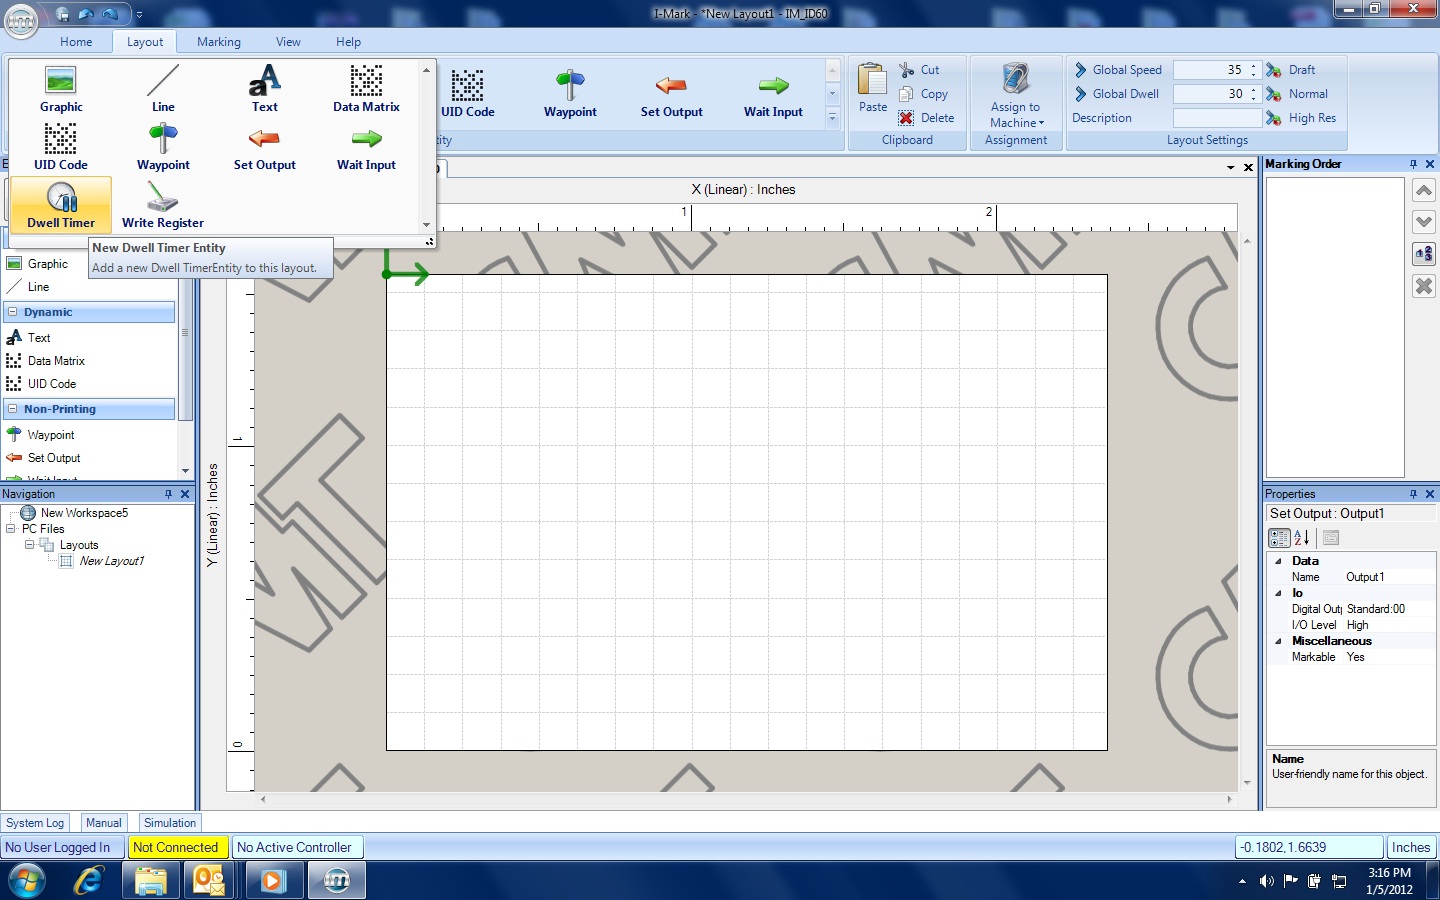
Task: Select the Dwell Timer entity icon
Action: click(x=61, y=199)
